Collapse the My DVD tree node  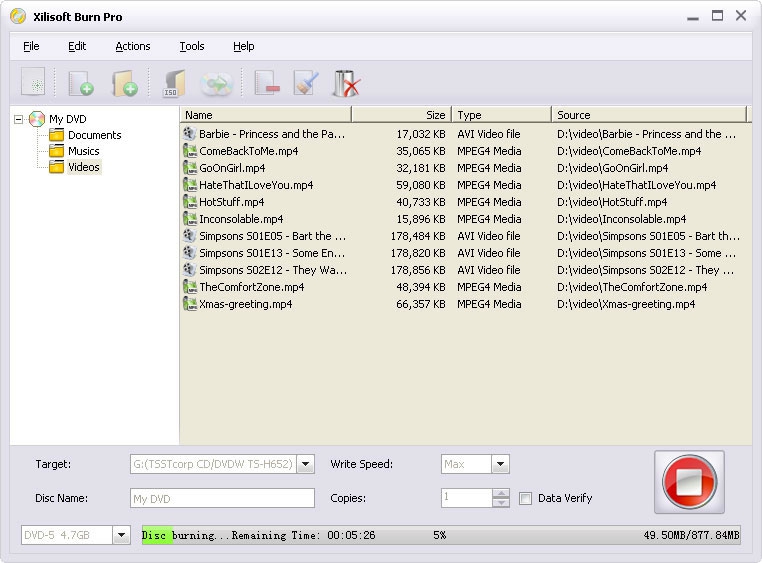pyautogui.click(x=18, y=119)
